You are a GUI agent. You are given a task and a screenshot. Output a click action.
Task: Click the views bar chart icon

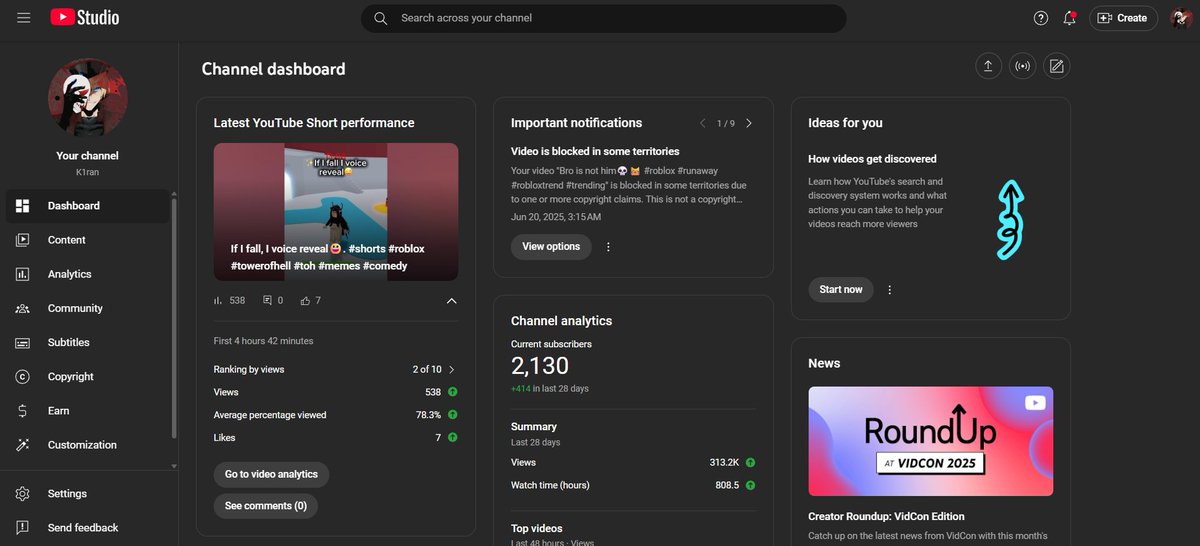tap(218, 300)
